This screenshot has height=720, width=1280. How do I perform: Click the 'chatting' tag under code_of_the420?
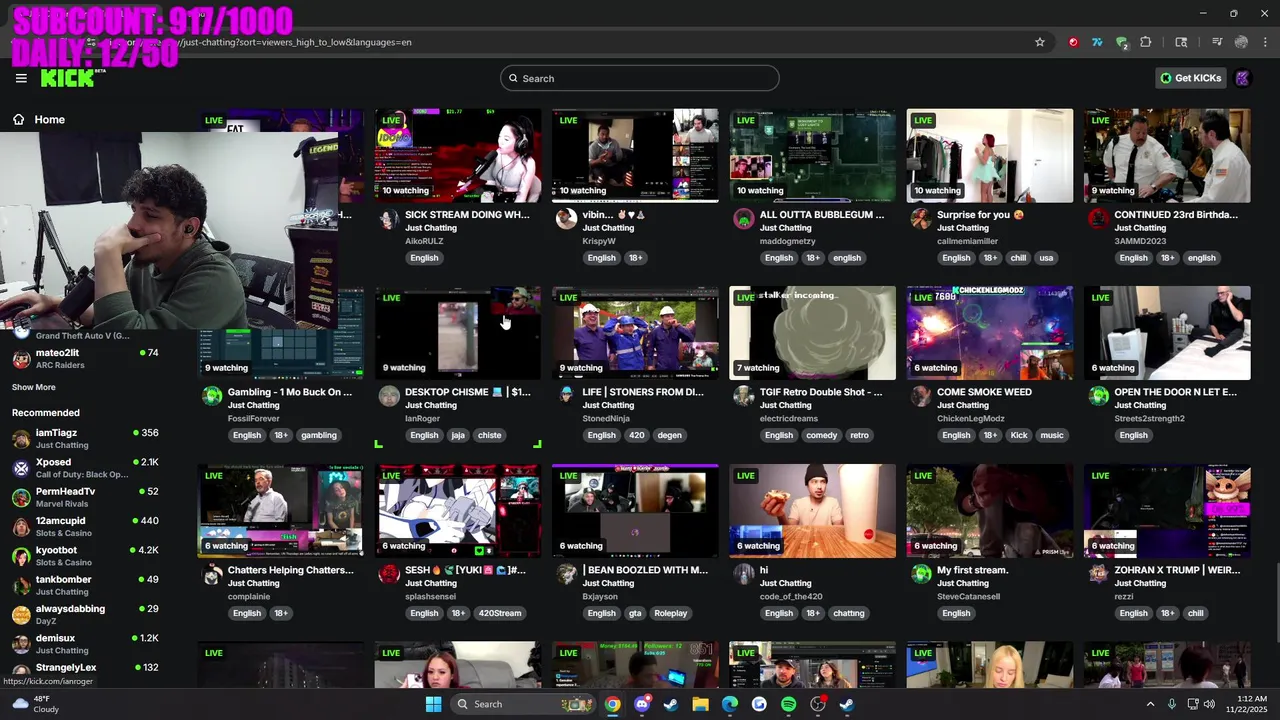click(x=848, y=613)
